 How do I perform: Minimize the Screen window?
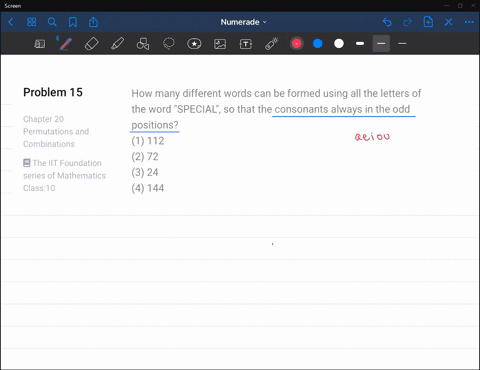click(x=447, y=6)
